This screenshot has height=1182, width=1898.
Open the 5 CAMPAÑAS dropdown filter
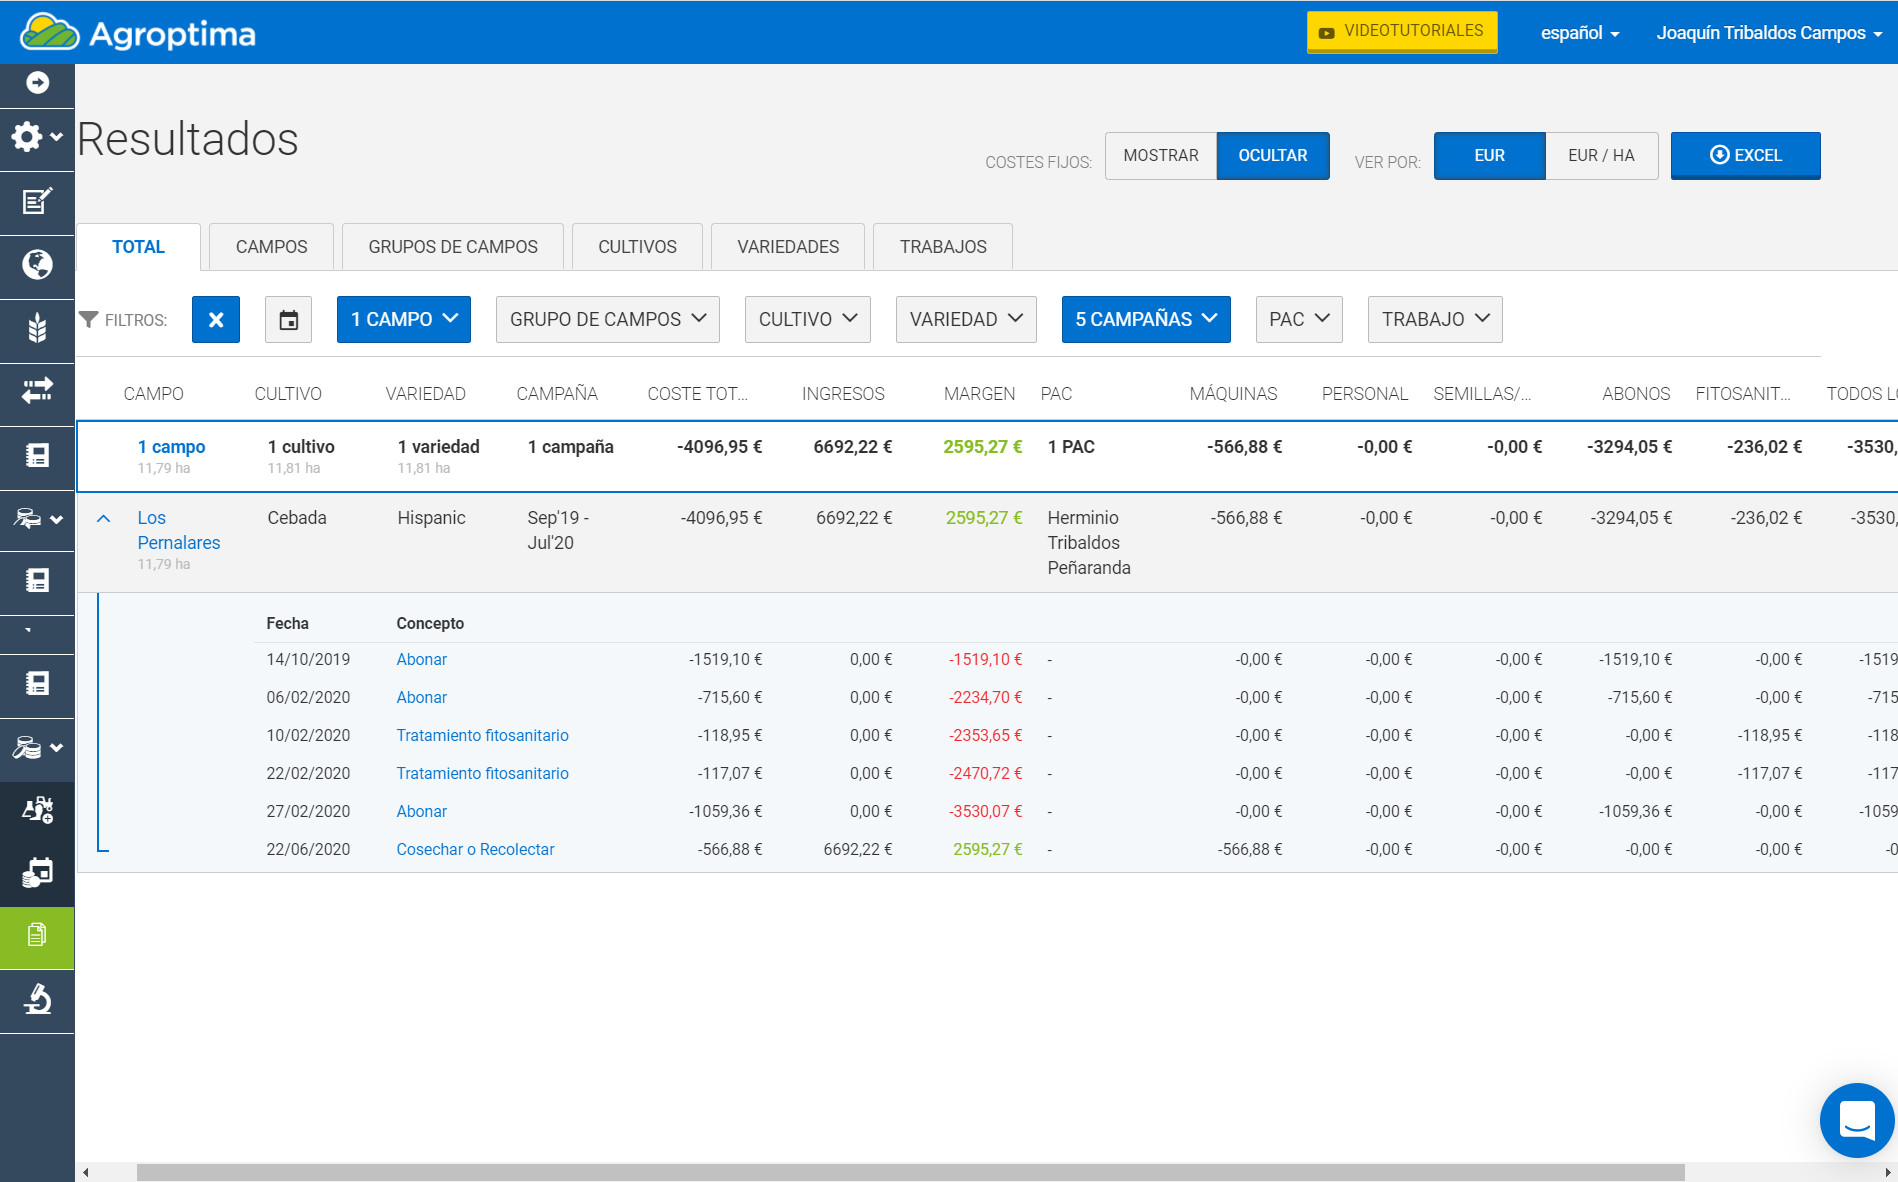click(x=1145, y=320)
